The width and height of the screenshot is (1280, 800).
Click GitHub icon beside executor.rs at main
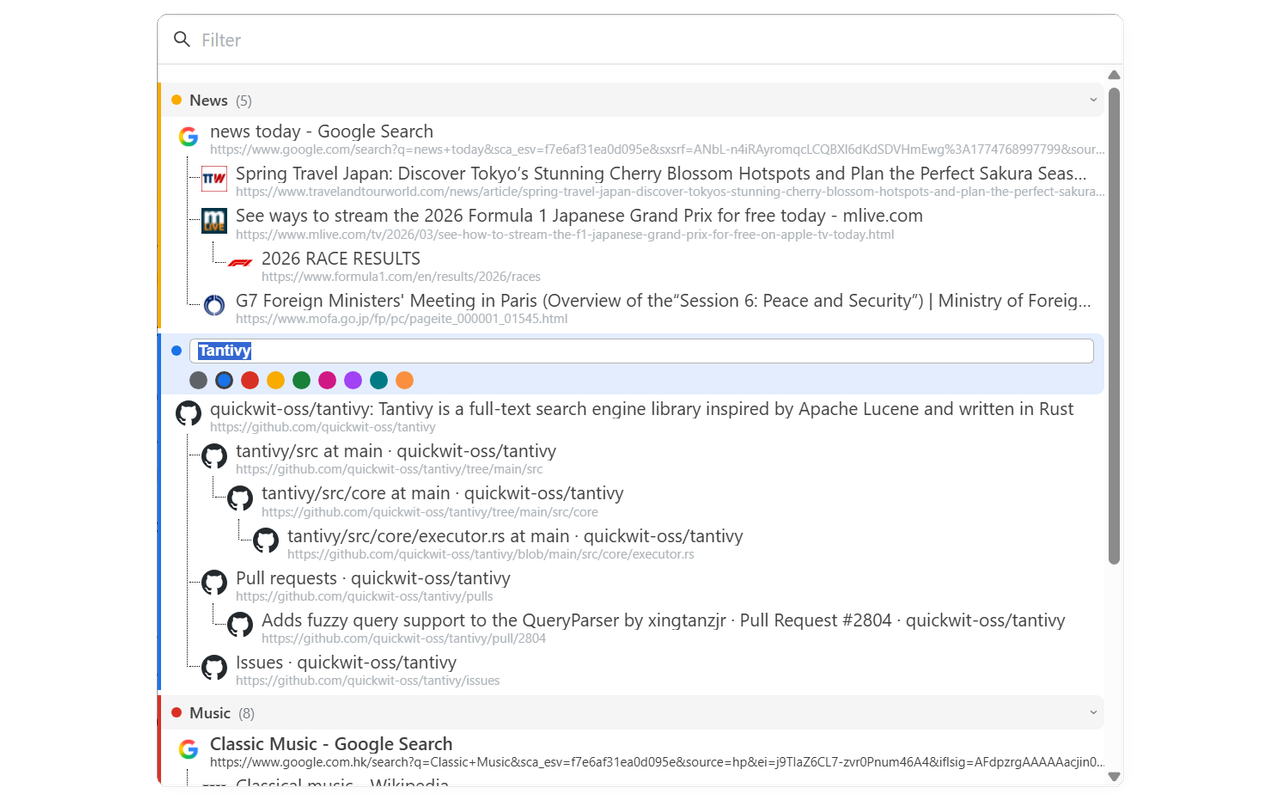(265, 540)
